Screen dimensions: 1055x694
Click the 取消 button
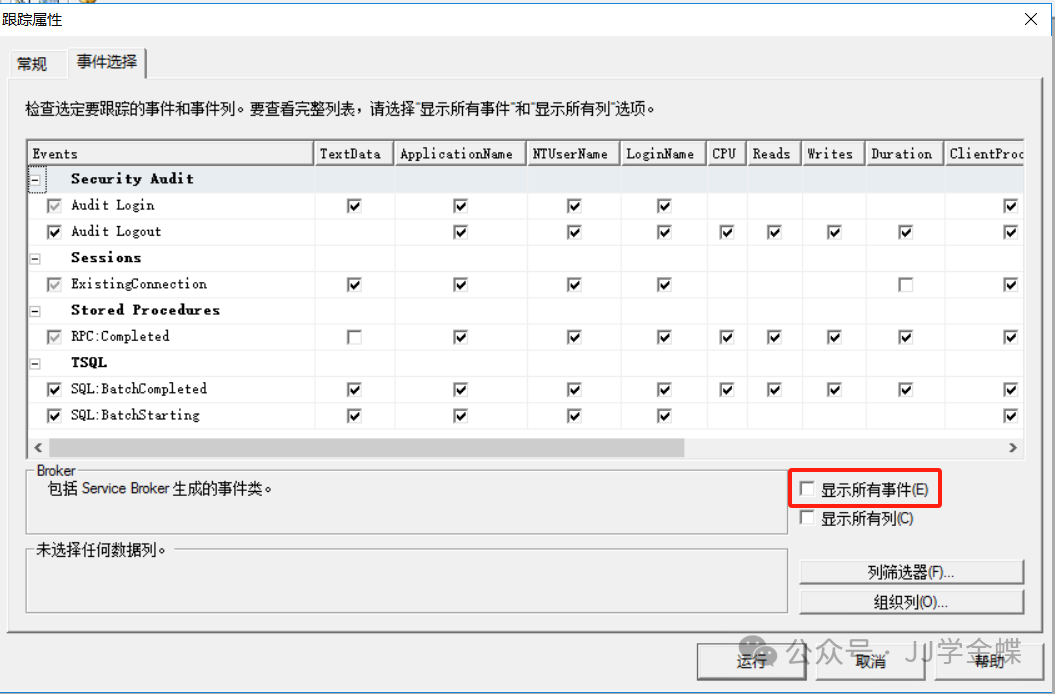coord(871,662)
